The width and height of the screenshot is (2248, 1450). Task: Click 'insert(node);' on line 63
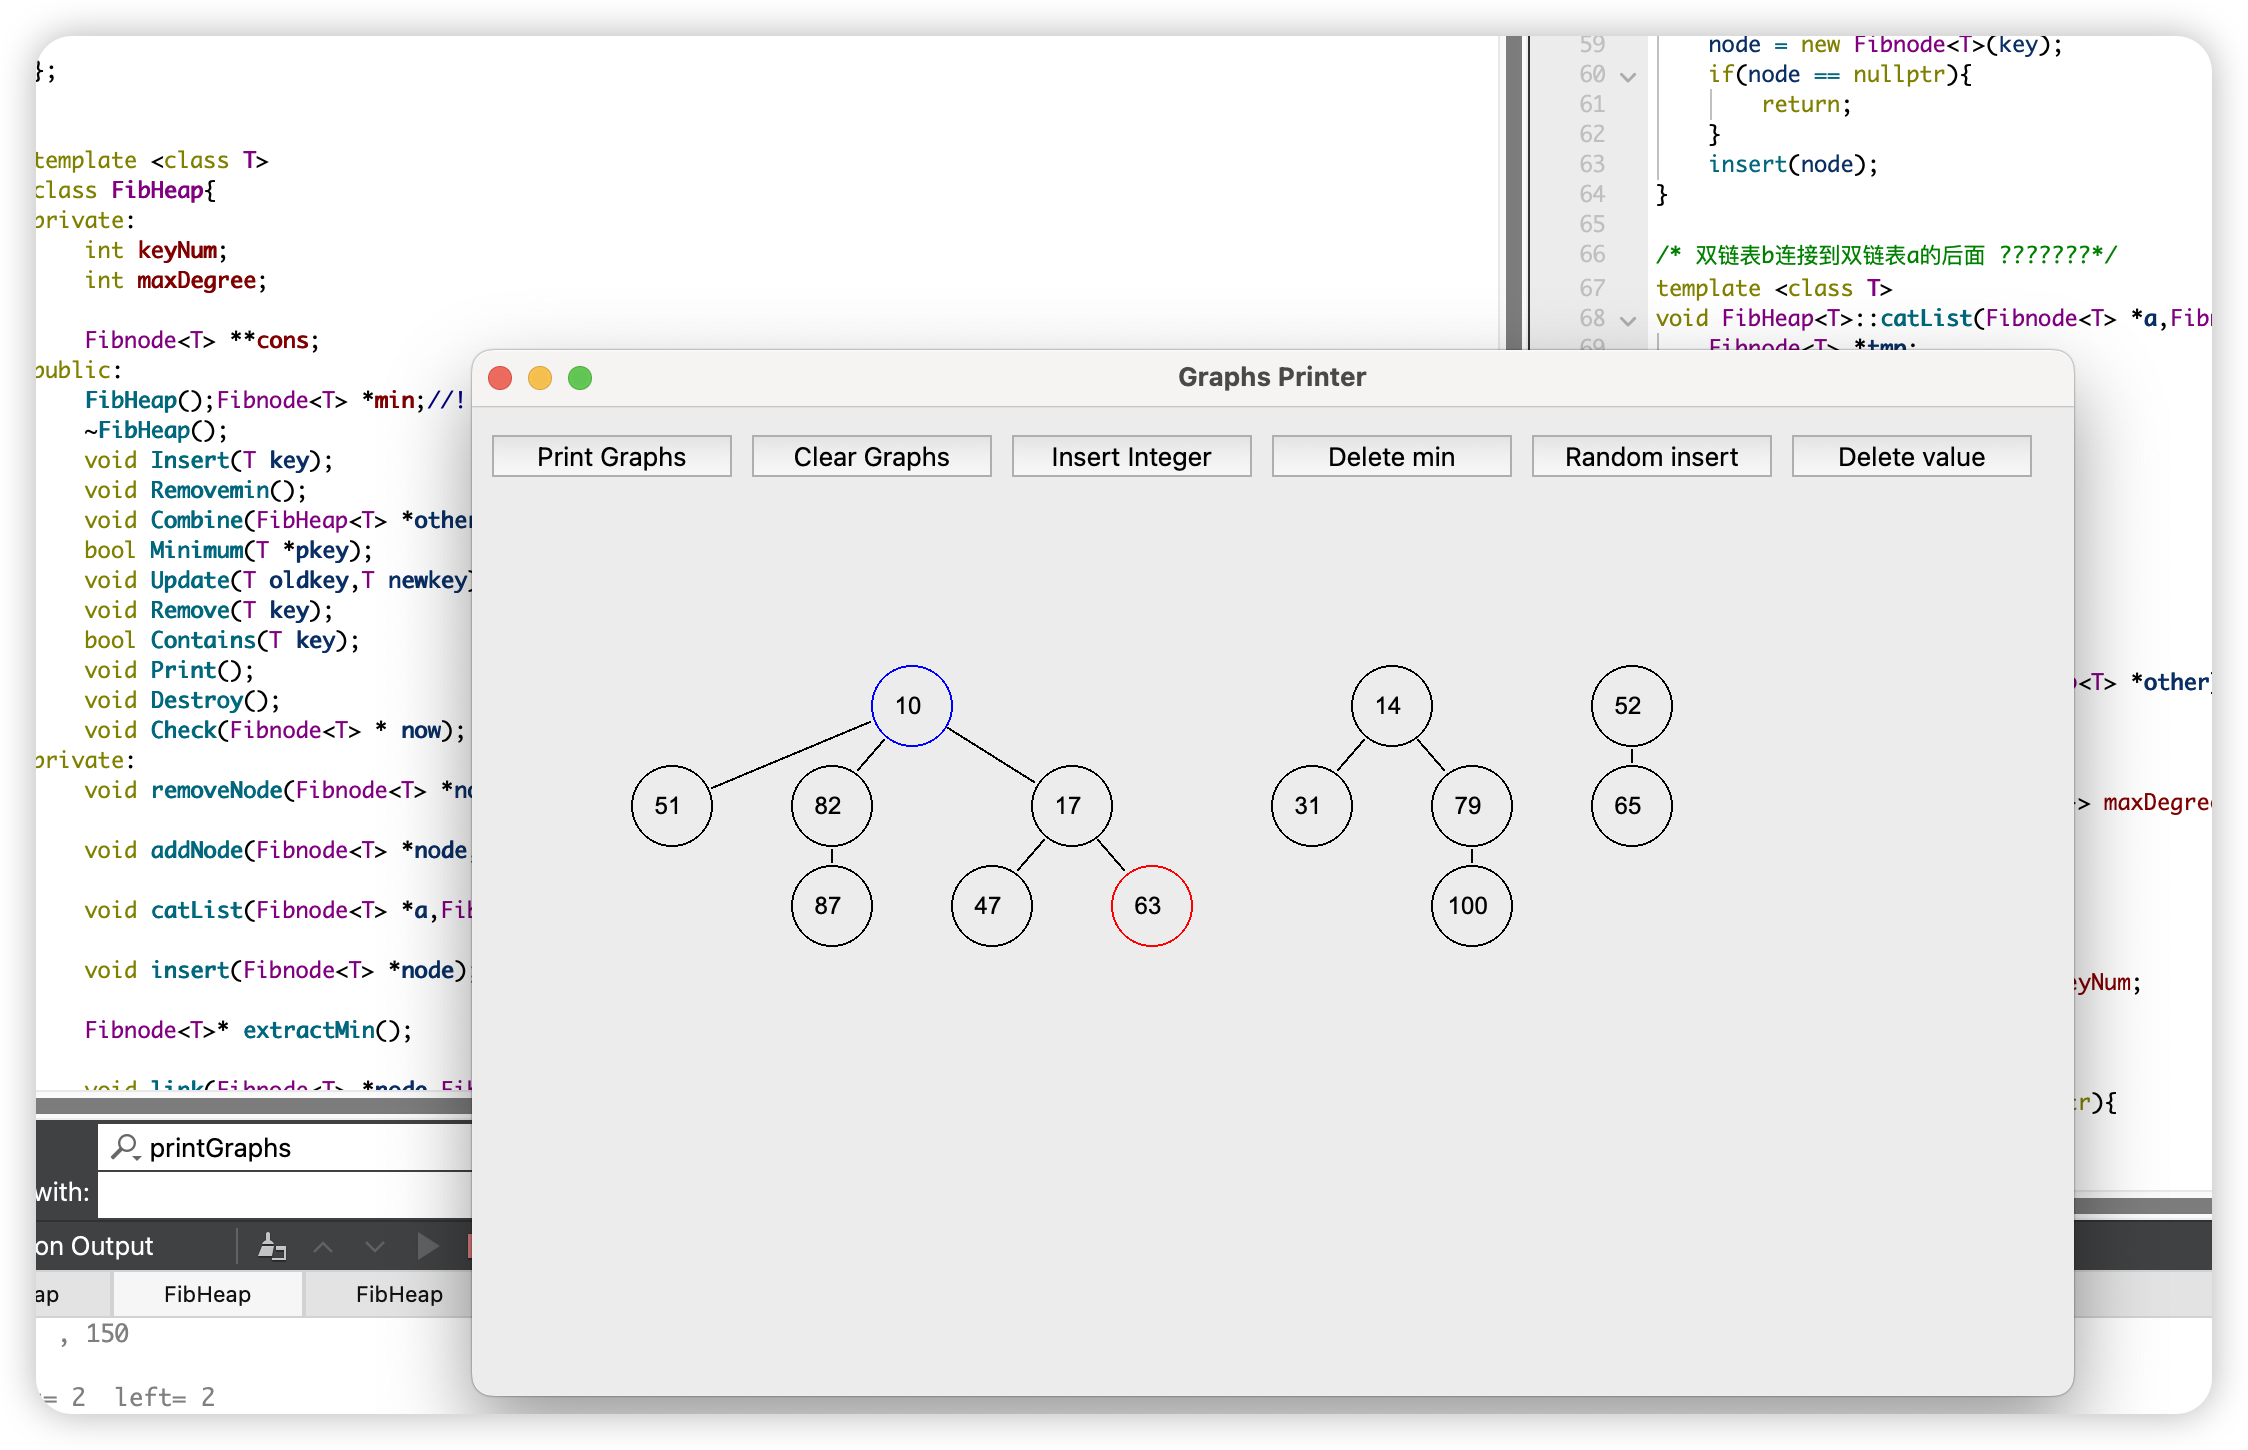coord(1793,164)
